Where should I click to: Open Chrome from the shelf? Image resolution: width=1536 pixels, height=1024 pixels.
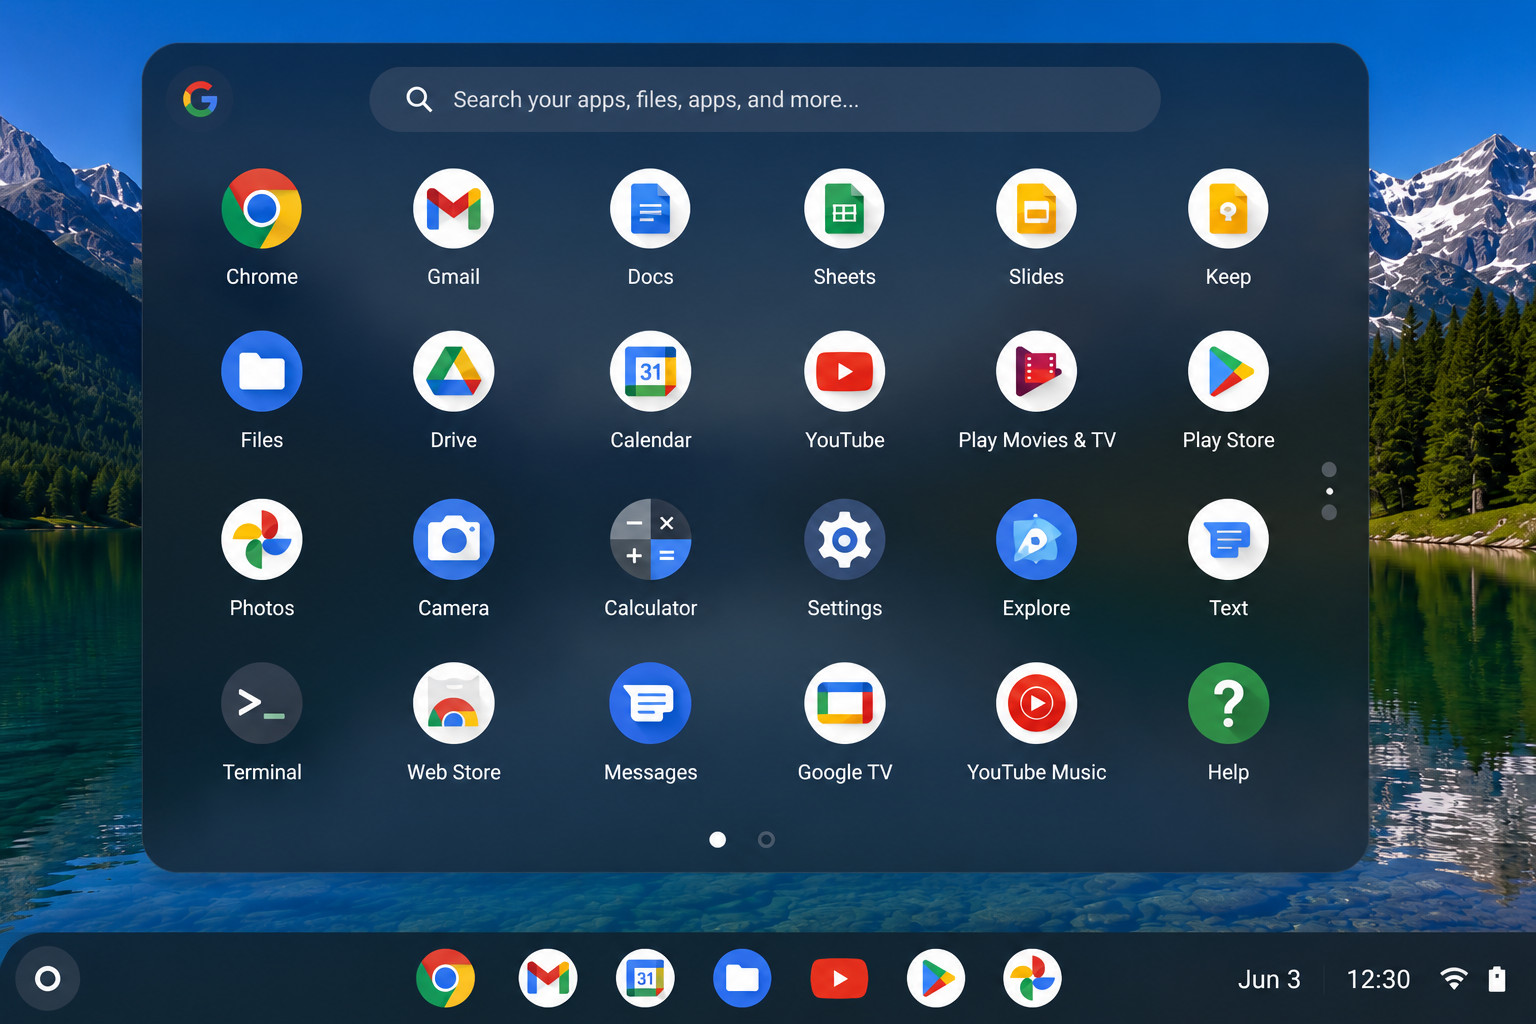coord(445,978)
